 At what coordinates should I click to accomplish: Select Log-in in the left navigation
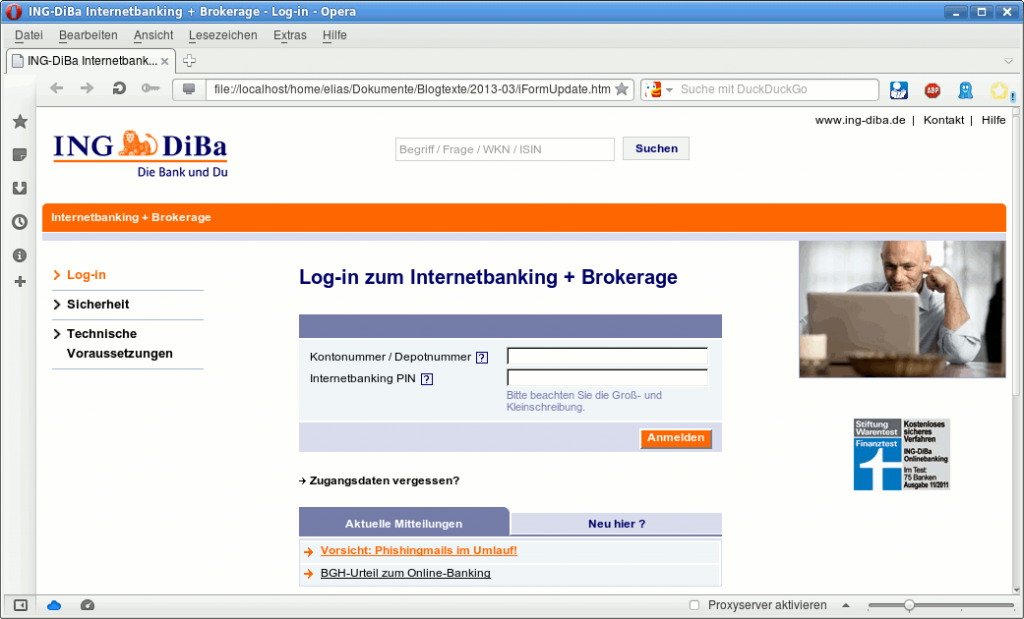[86, 275]
